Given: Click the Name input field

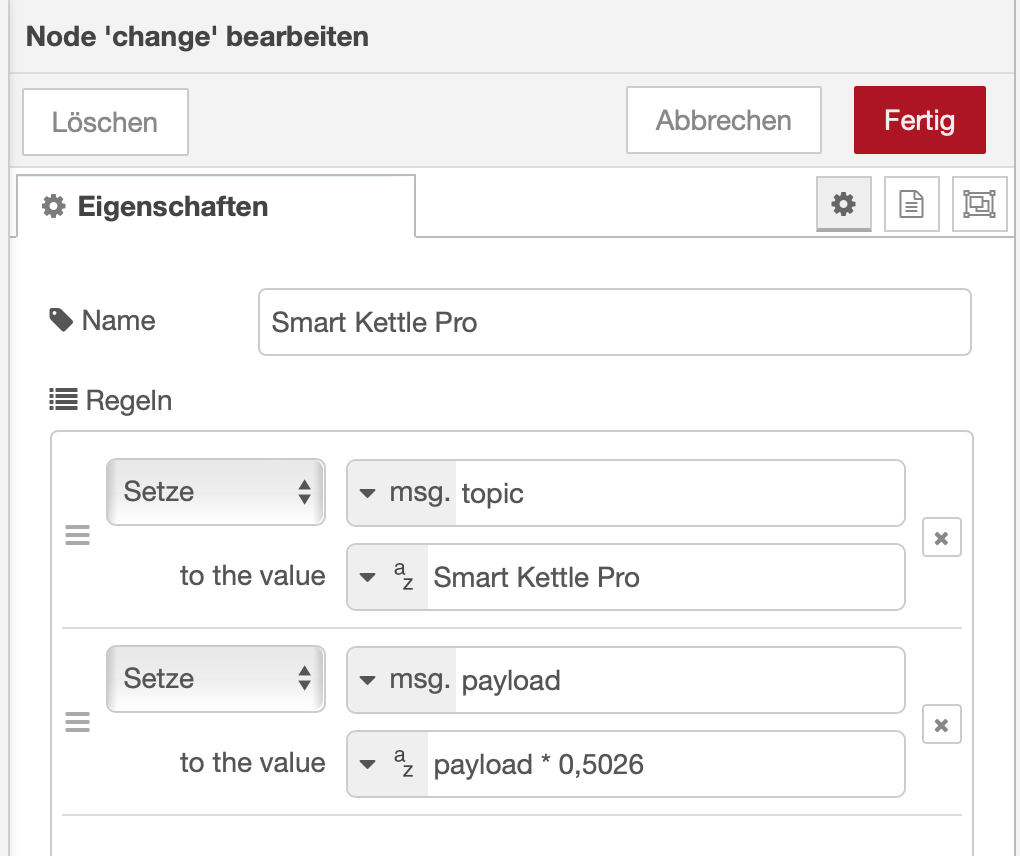Looking at the screenshot, I should coord(614,322).
